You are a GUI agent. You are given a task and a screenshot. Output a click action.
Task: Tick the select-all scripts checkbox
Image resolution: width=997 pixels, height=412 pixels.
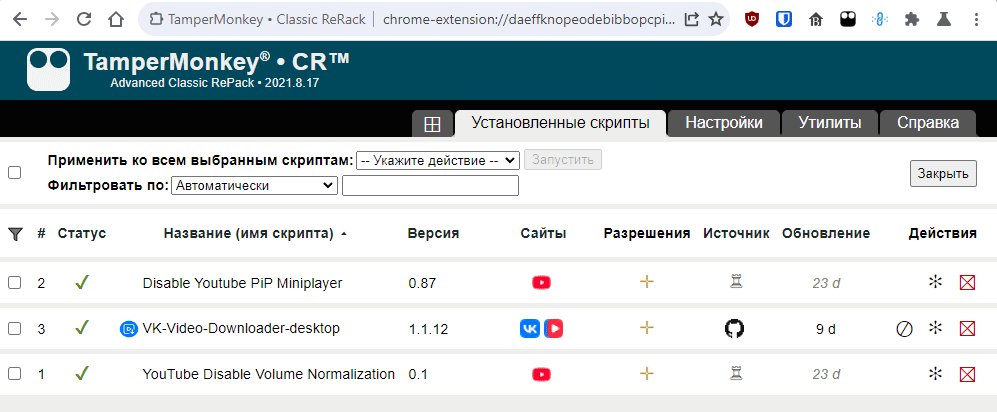(14, 172)
